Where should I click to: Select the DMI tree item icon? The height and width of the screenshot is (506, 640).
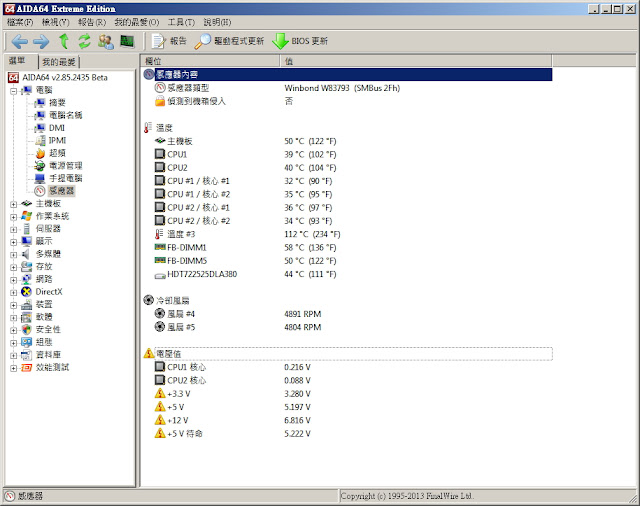[40, 128]
